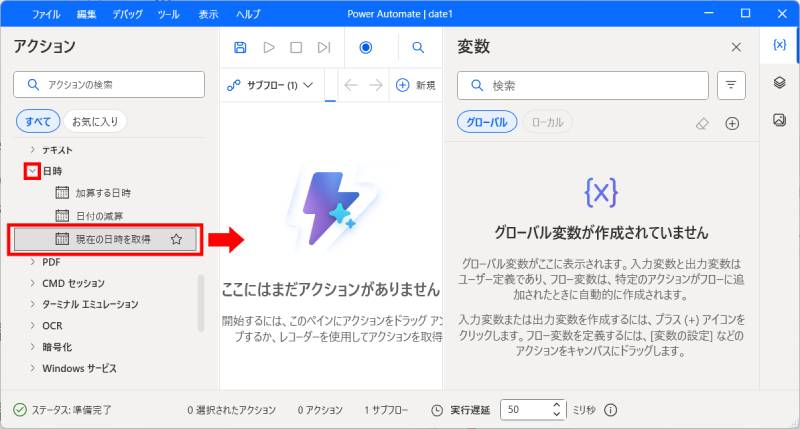Open the UI elements layers sidebar icon
The width and height of the screenshot is (800, 429).
tap(779, 82)
